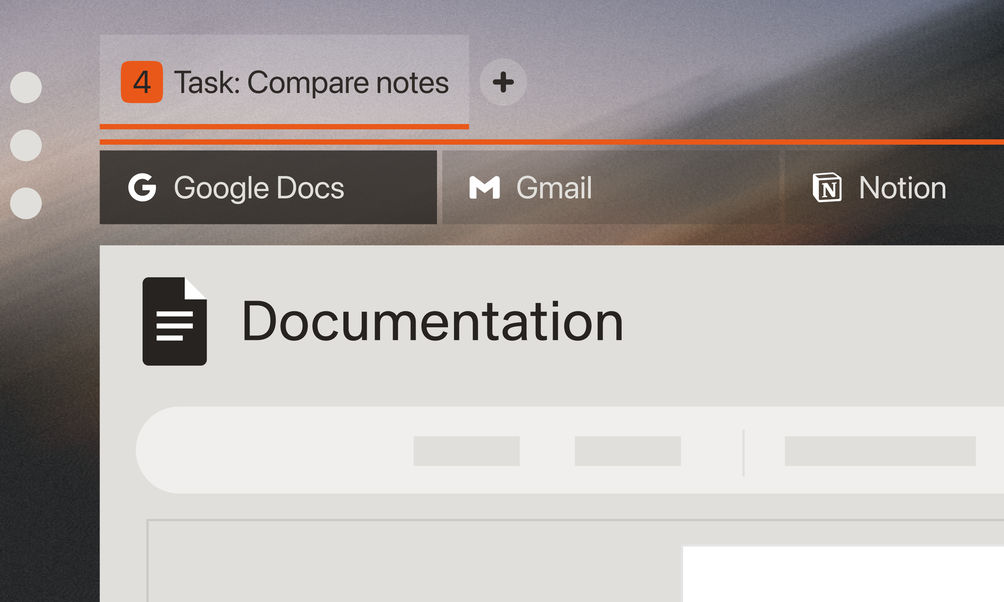
Task: Click the Gmail envelope "M" icon
Action: click(x=485, y=188)
